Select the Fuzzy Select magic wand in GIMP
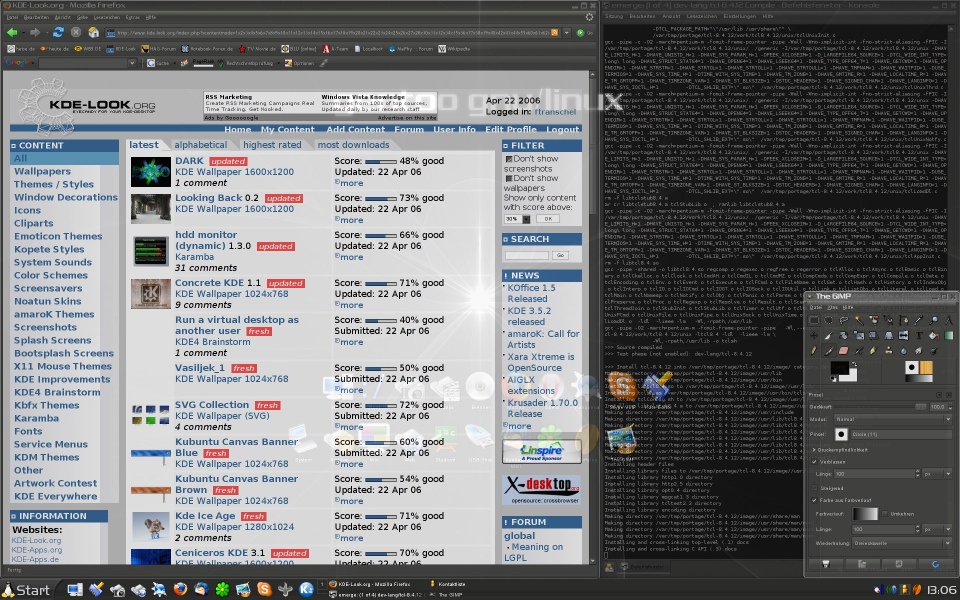Screen dimensions: 960x600 coord(860,320)
